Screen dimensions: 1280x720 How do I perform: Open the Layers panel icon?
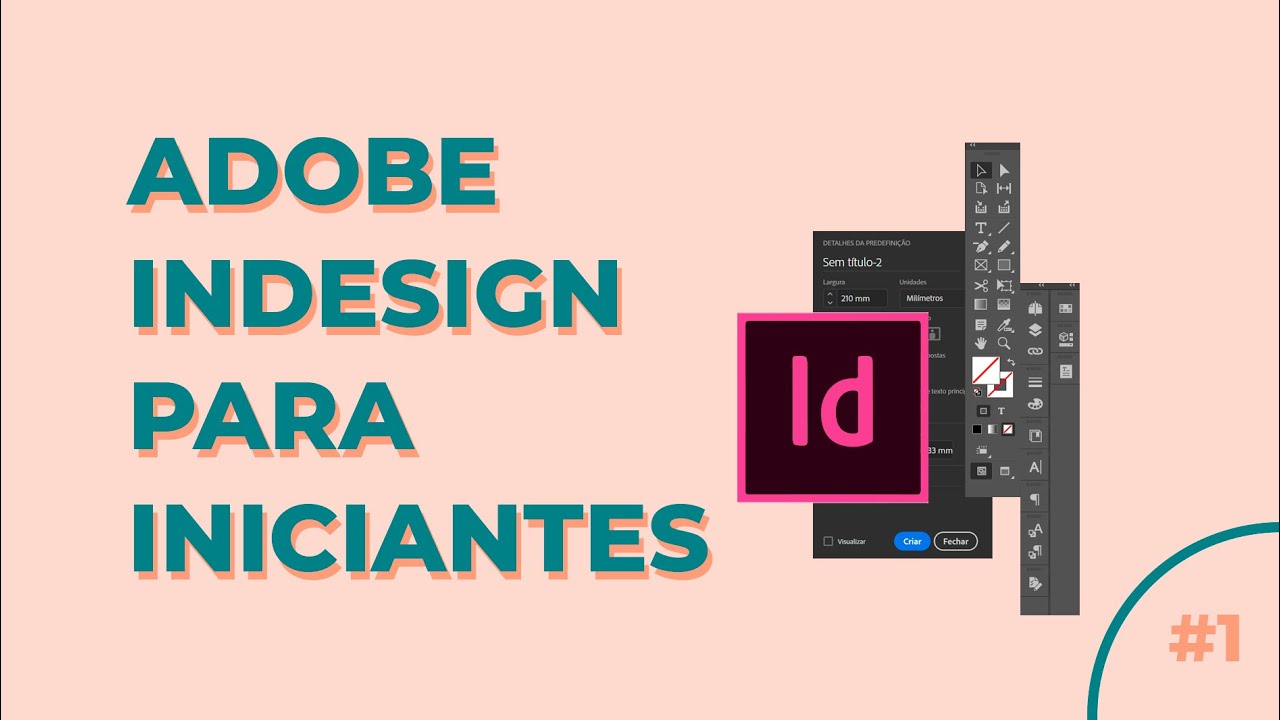tap(1035, 330)
